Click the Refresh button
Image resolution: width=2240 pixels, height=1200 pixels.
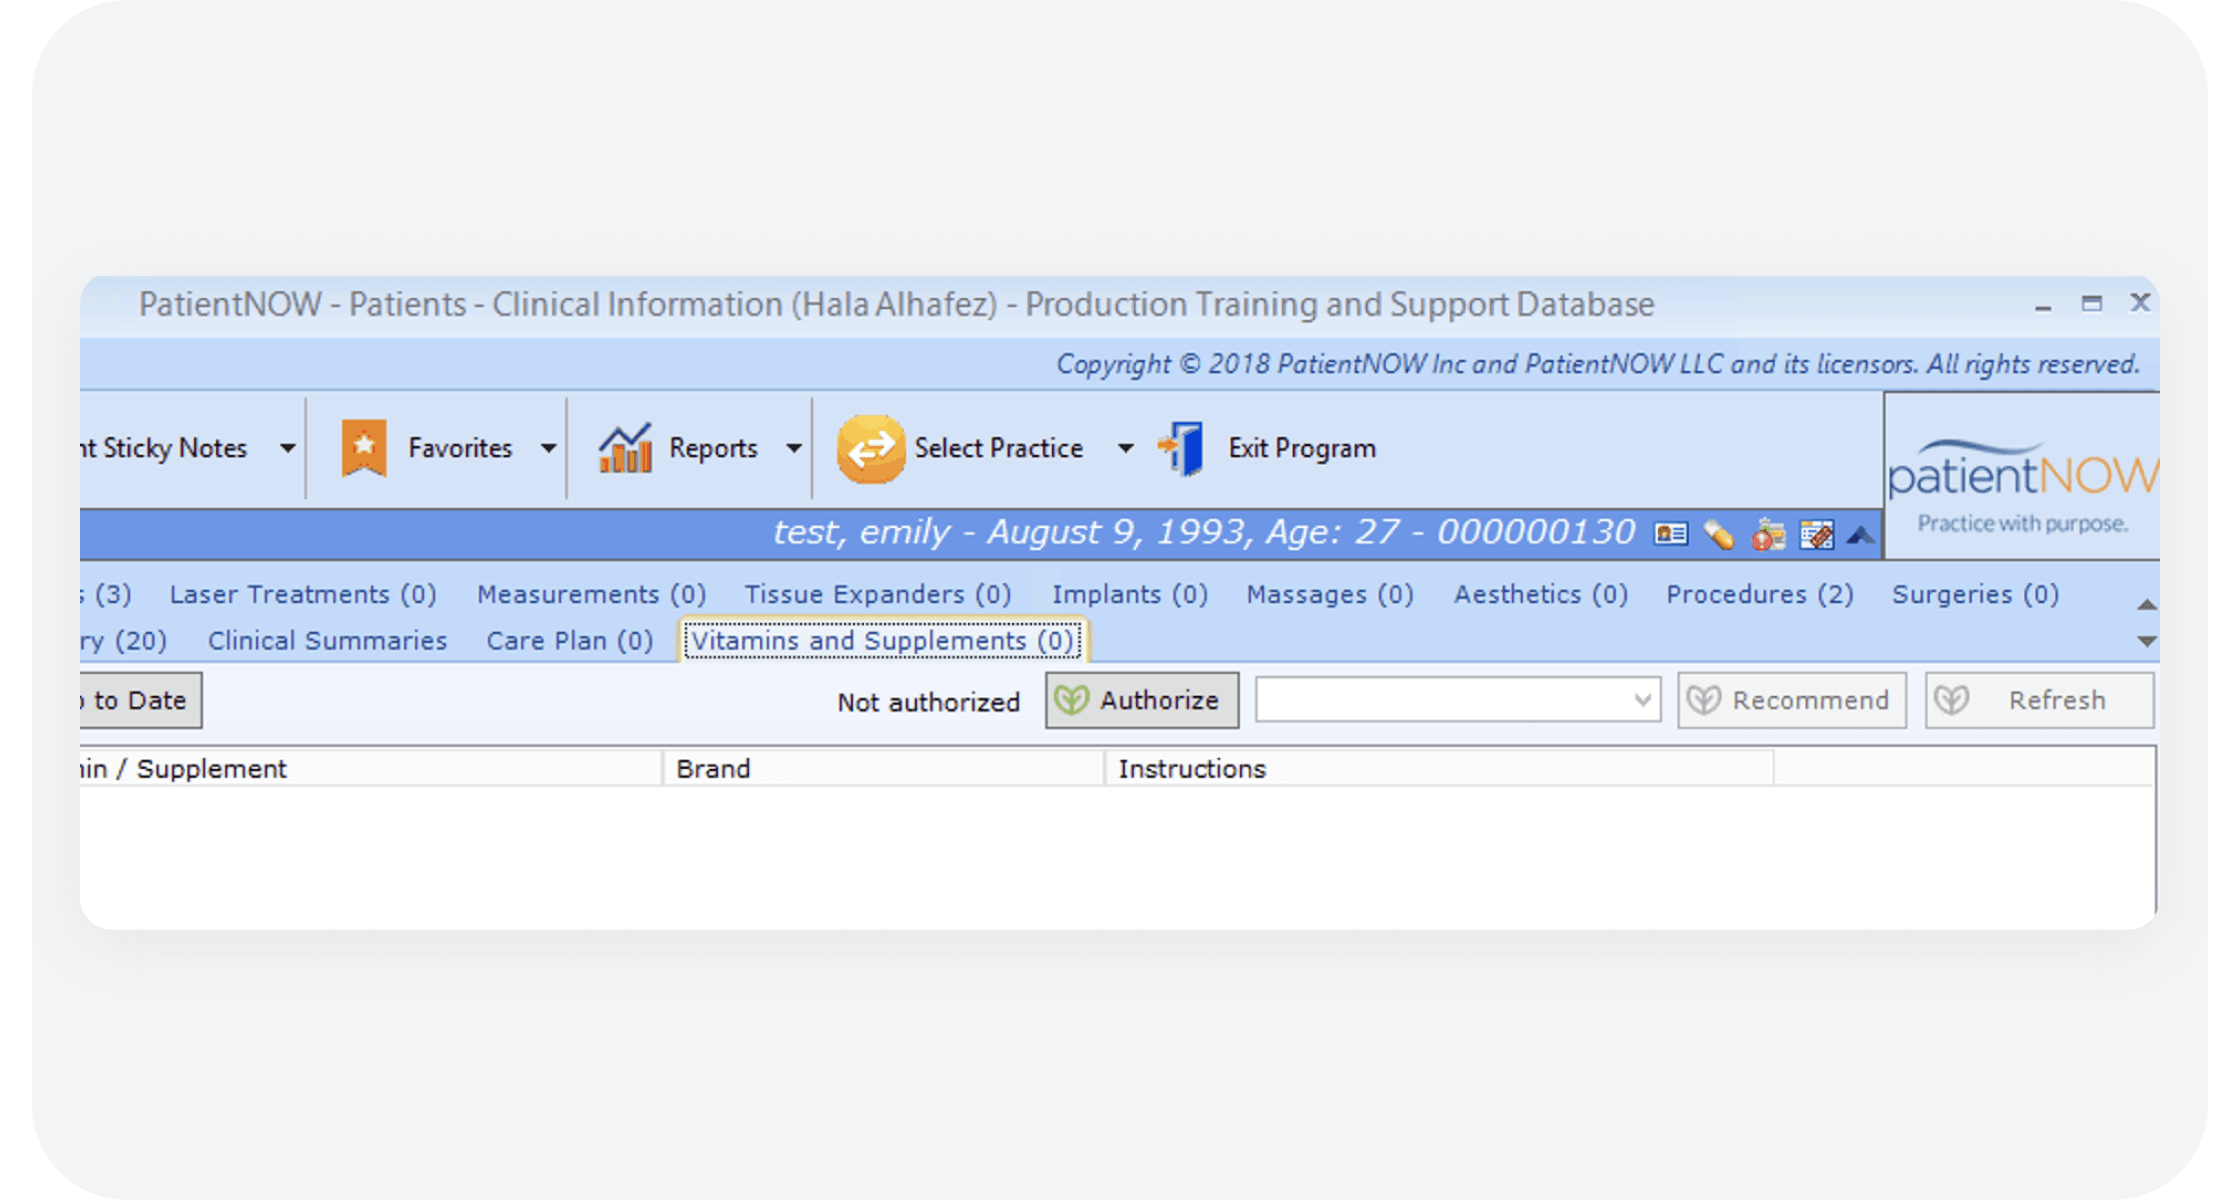[x=2039, y=700]
